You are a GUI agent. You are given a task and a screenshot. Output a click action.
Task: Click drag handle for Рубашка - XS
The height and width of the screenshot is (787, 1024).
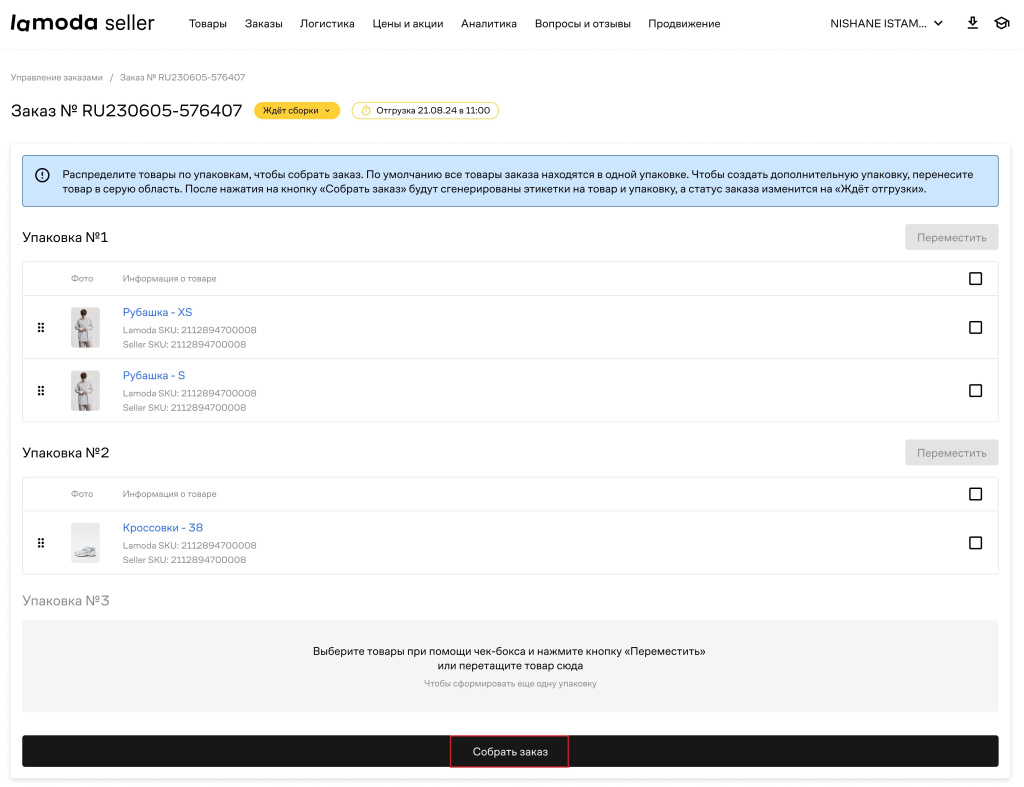tap(41, 327)
